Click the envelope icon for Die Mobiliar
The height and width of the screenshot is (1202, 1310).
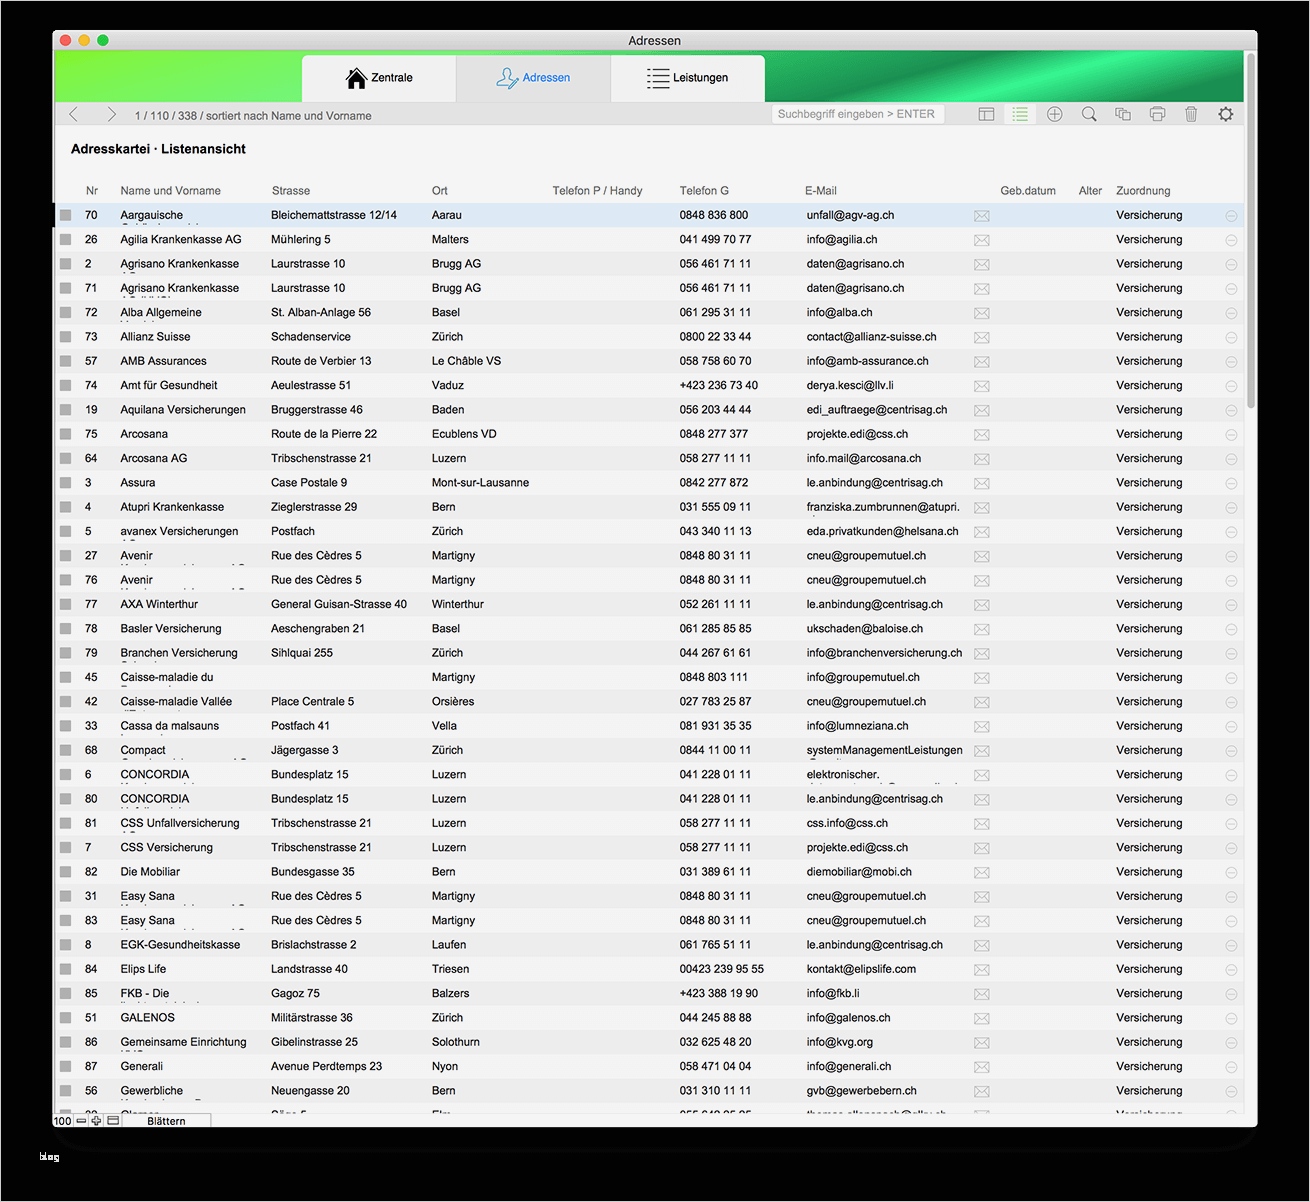982,872
